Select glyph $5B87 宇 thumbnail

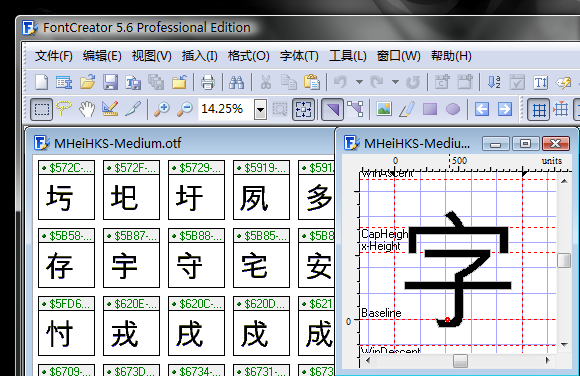[131, 258]
